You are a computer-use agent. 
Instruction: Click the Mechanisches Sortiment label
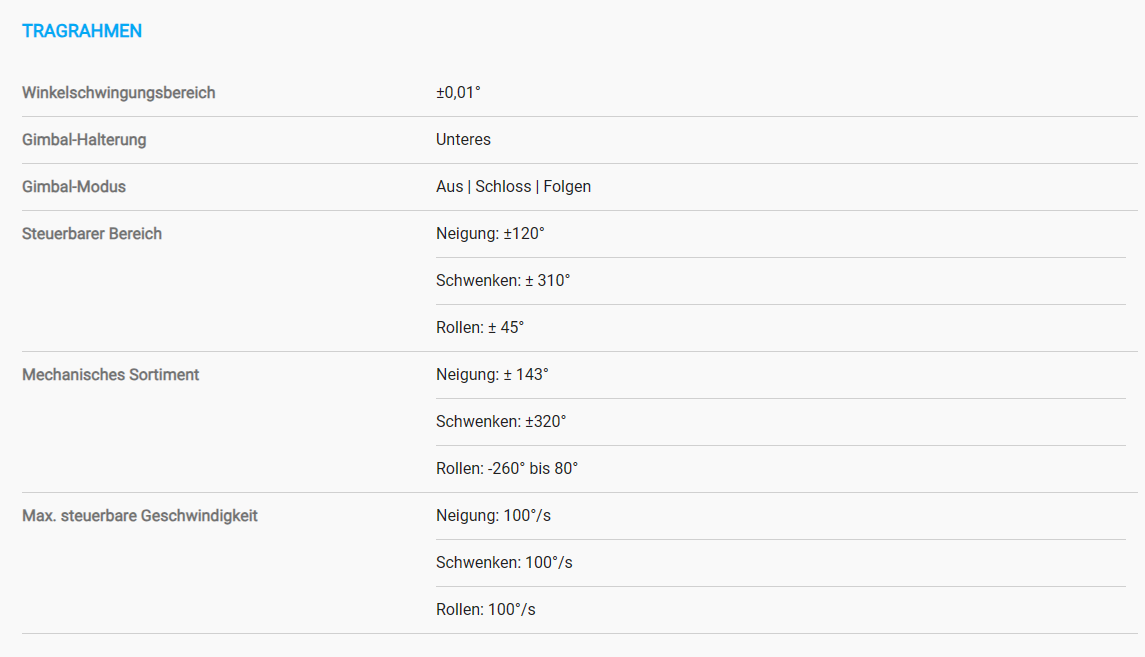[110, 374]
